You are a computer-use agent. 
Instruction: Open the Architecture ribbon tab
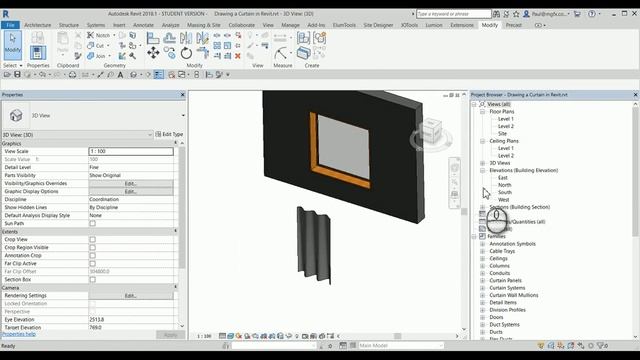coord(38,25)
